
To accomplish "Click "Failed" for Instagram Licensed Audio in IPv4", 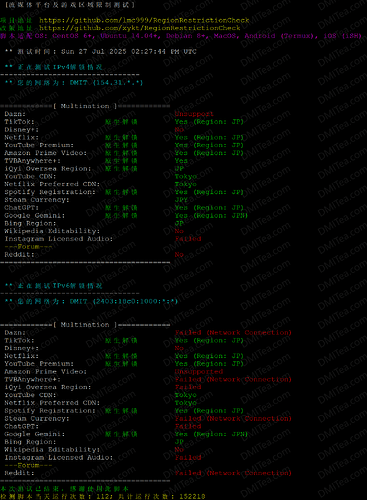I will 188,239.
